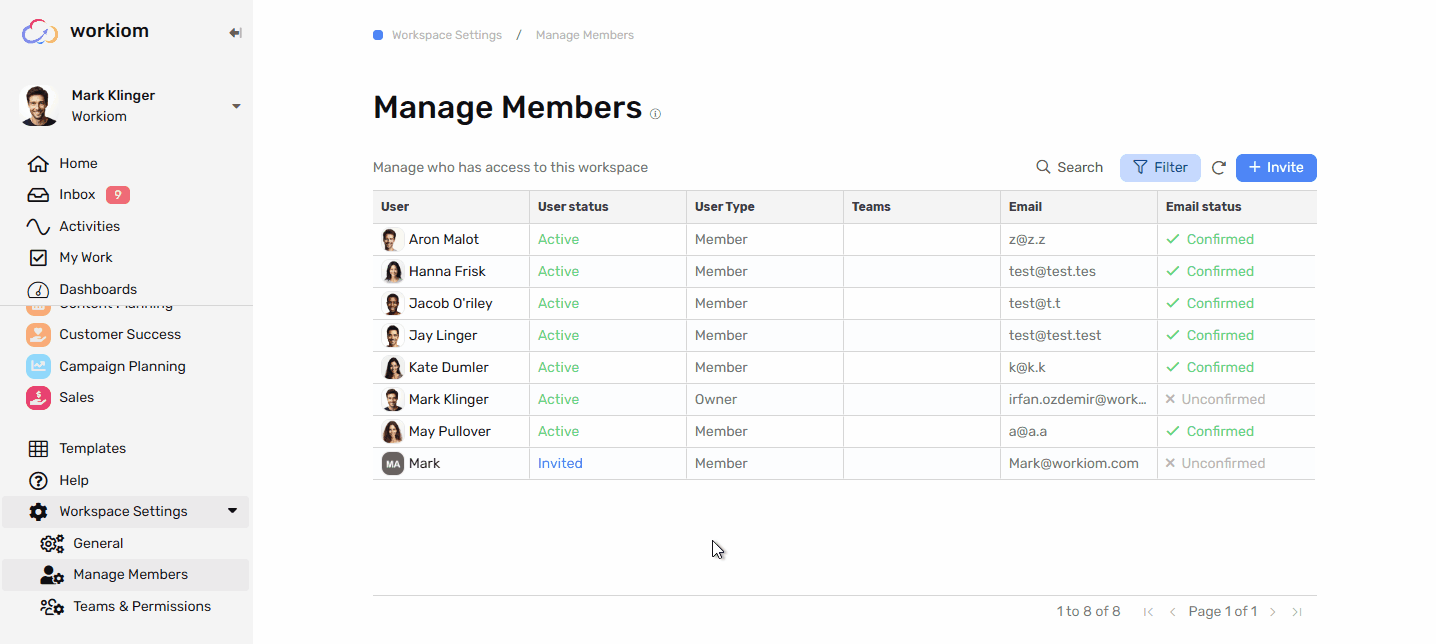Refresh the members list
1436x644 pixels.
point(1218,168)
